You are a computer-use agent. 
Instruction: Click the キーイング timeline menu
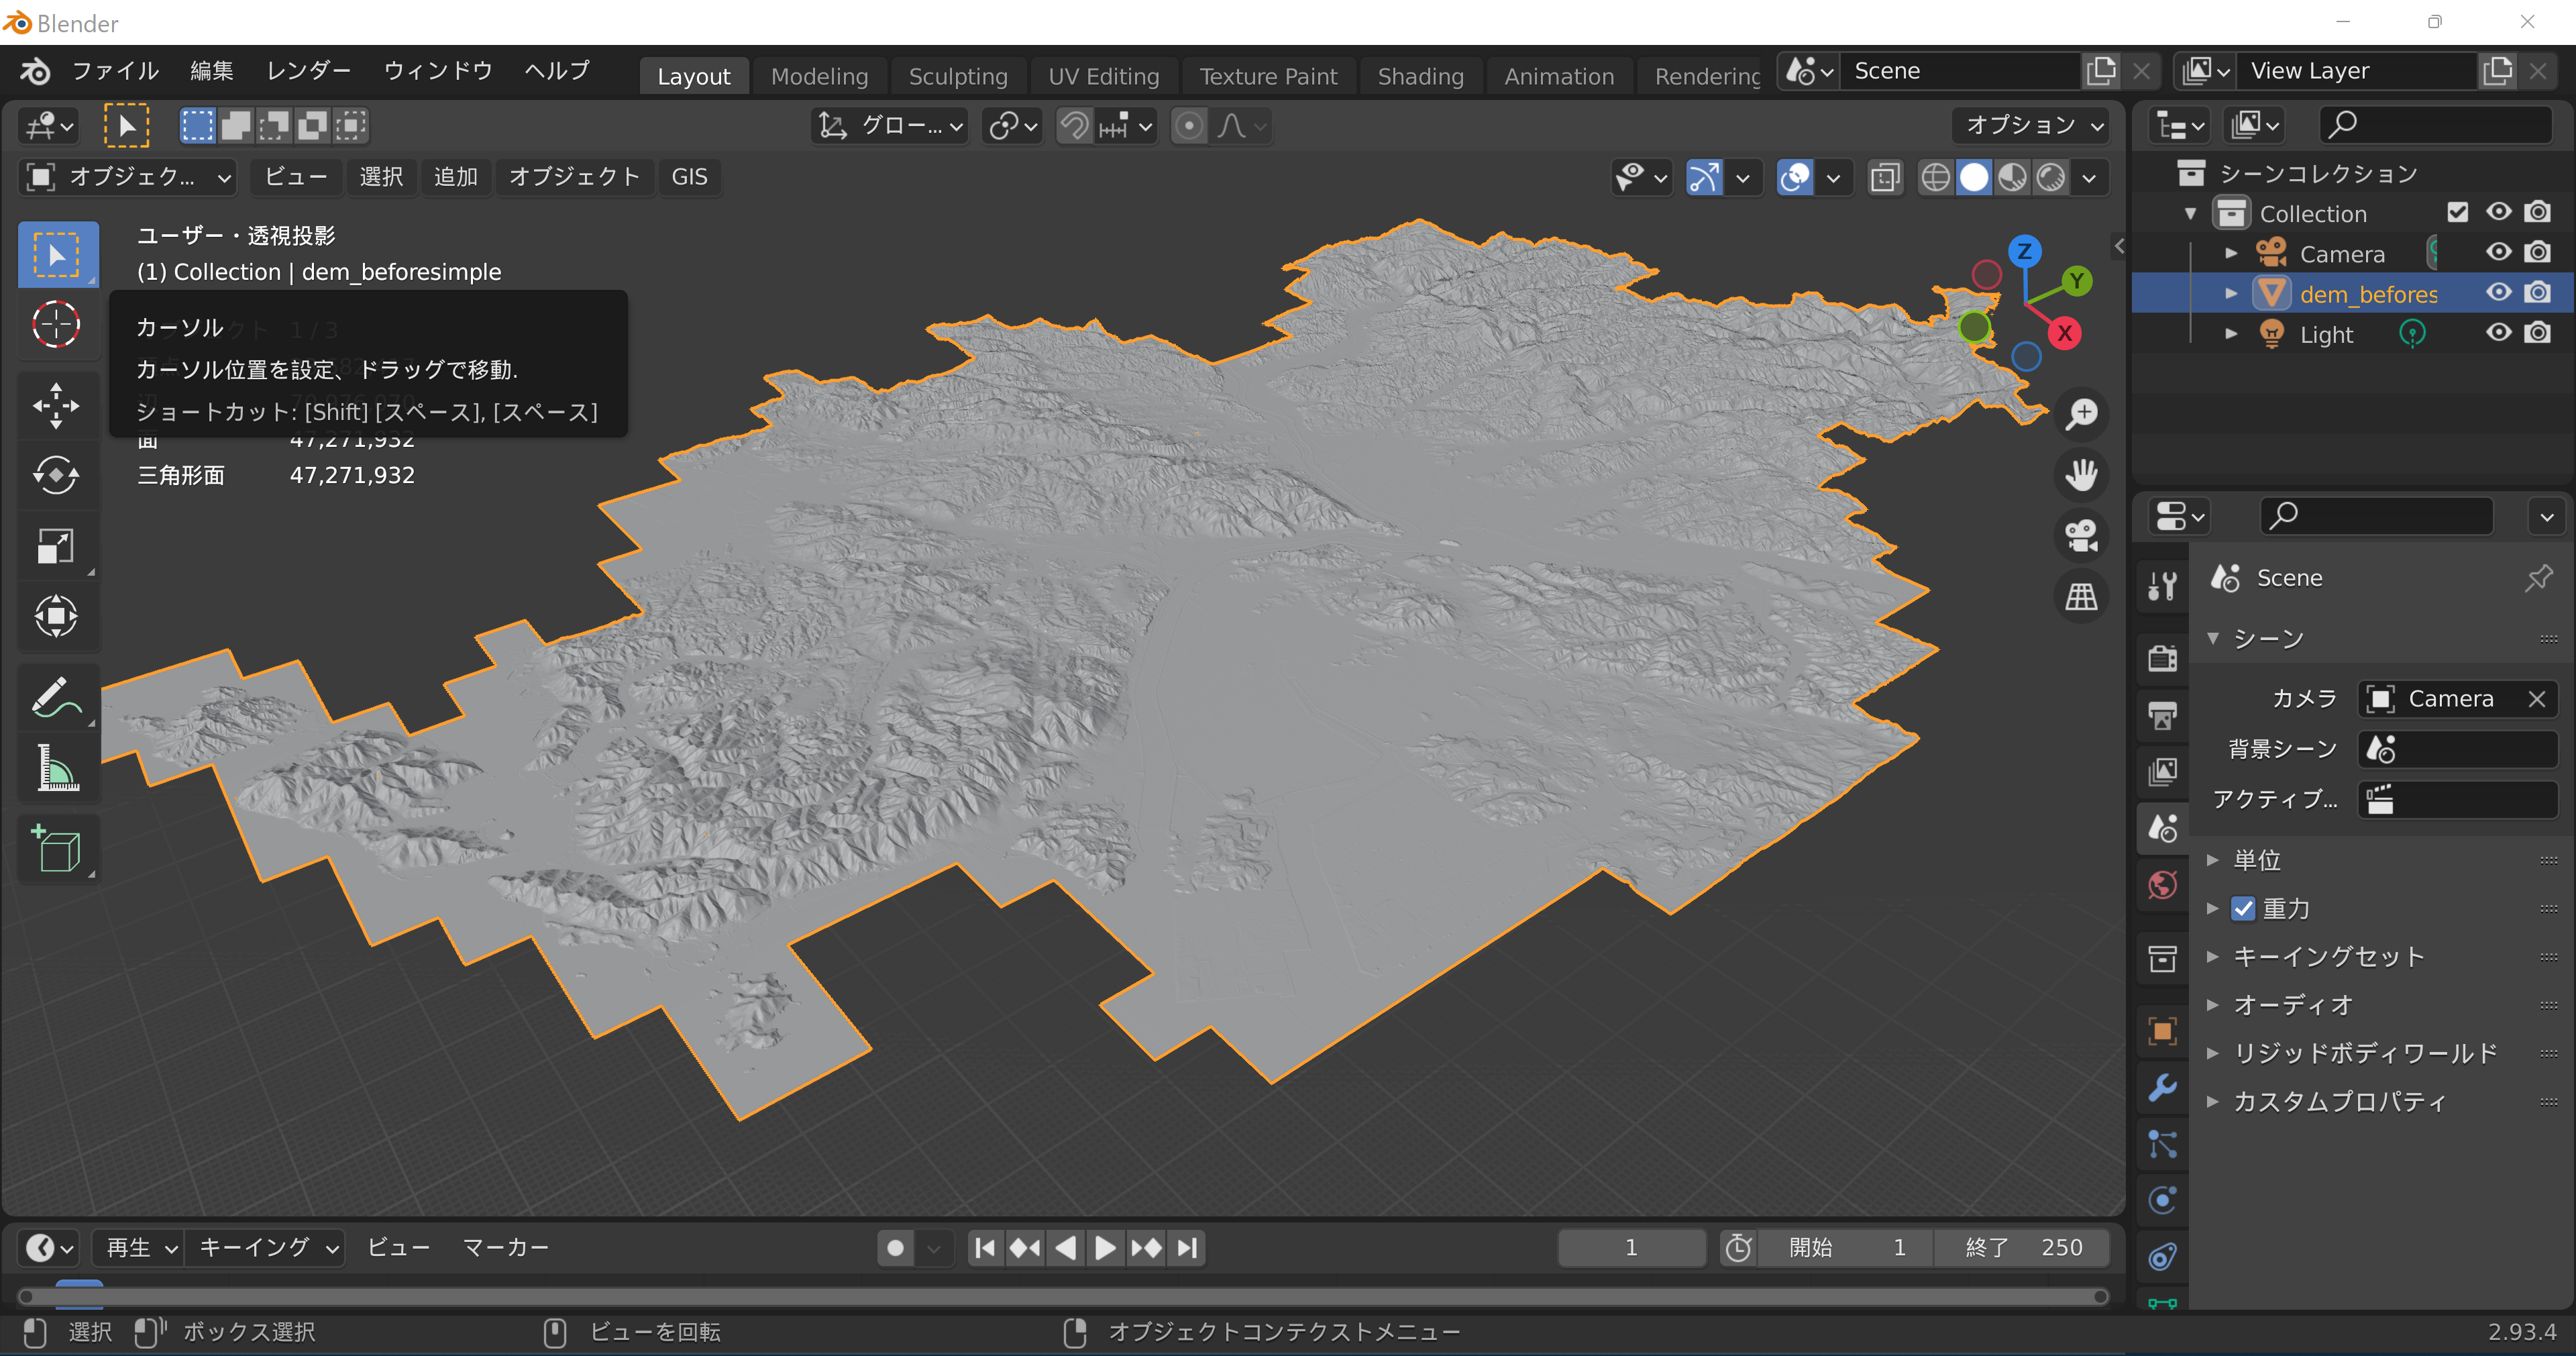click(x=266, y=1248)
